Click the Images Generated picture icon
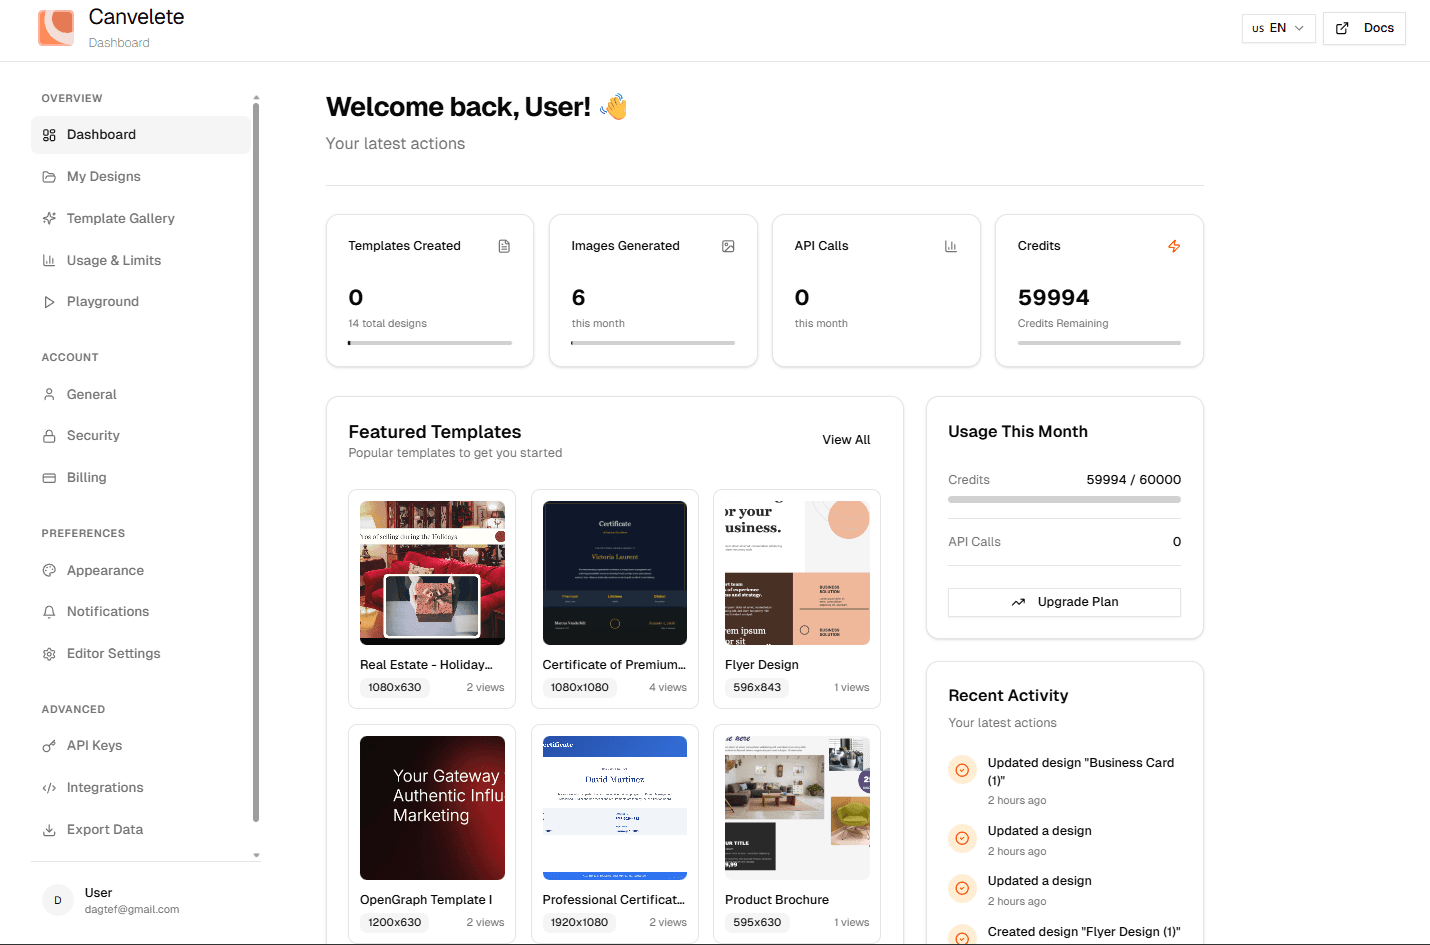The height and width of the screenshot is (945, 1430). (x=728, y=246)
